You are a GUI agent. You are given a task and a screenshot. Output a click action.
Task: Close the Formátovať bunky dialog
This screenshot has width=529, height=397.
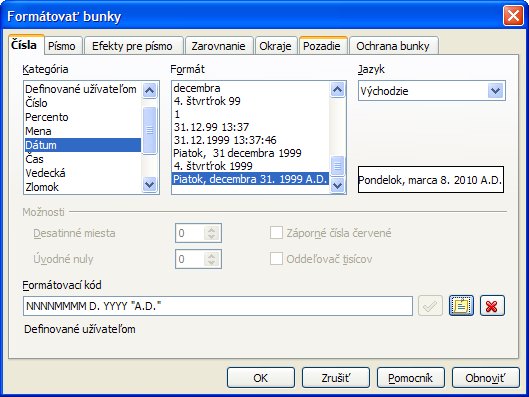click(513, 16)
